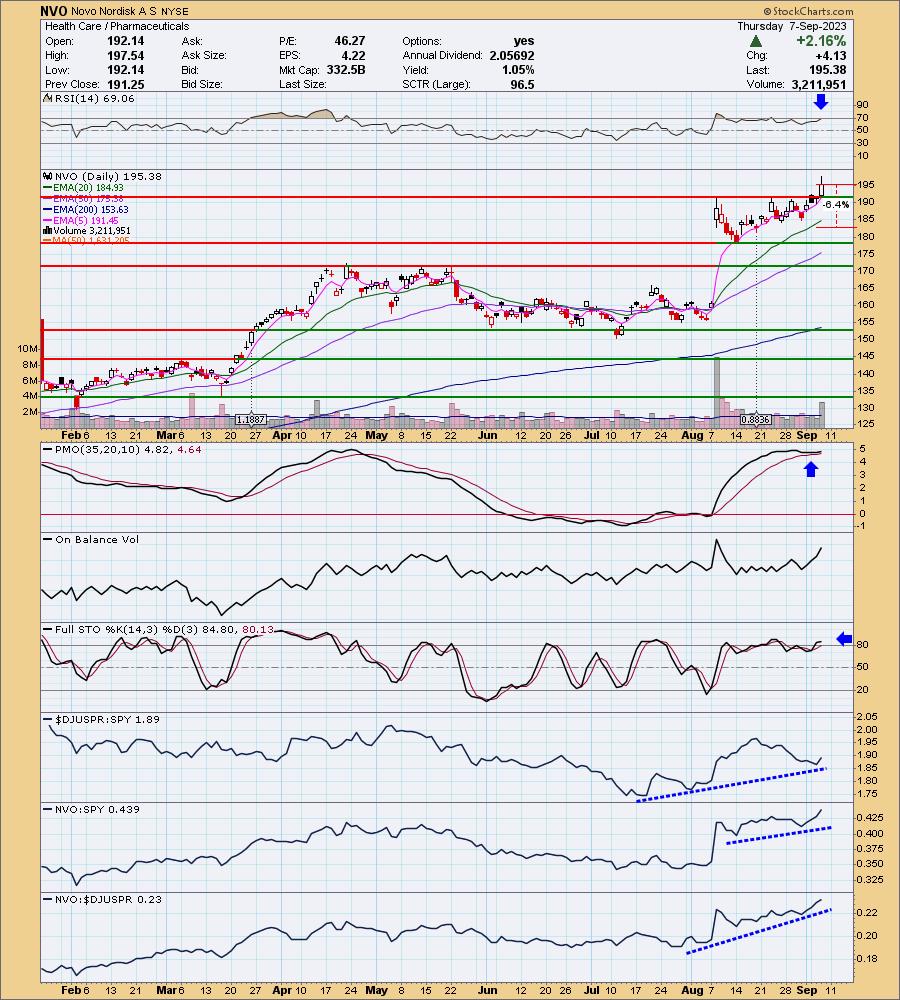
Task: Click the small icon before RSI(14)
Action: click(47, 98)
